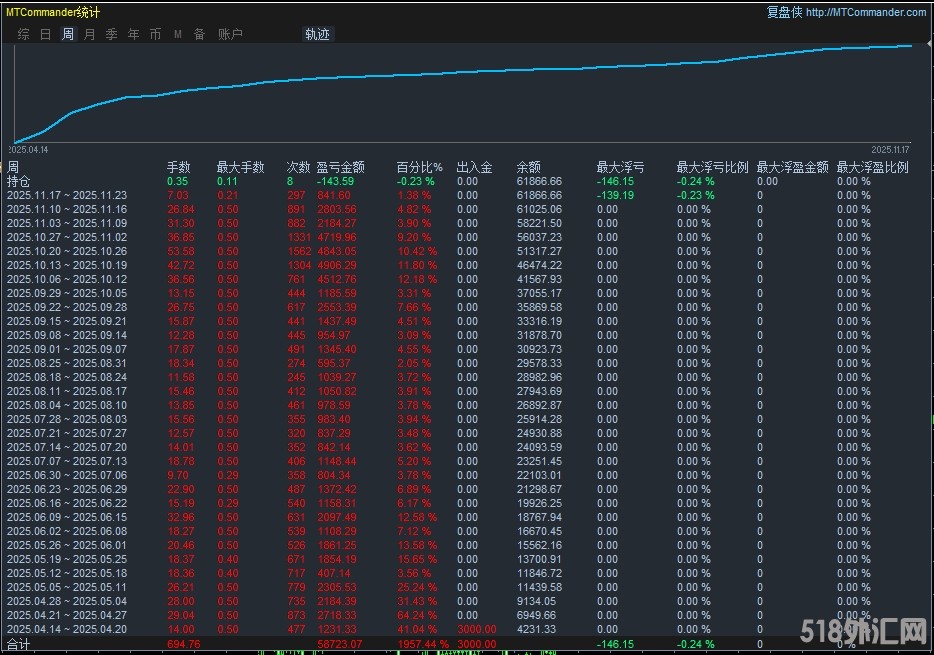Click the 最大浮亏 column header

pos(620,167)
